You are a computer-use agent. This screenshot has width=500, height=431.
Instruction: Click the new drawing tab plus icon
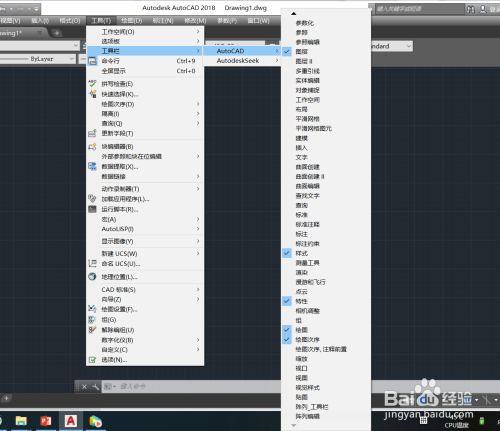57,33
